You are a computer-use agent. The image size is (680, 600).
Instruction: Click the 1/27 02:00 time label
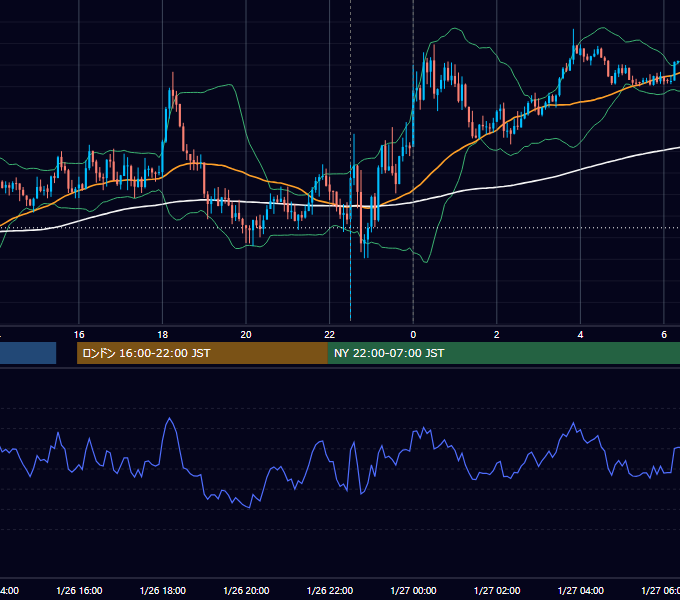[497, 590]
